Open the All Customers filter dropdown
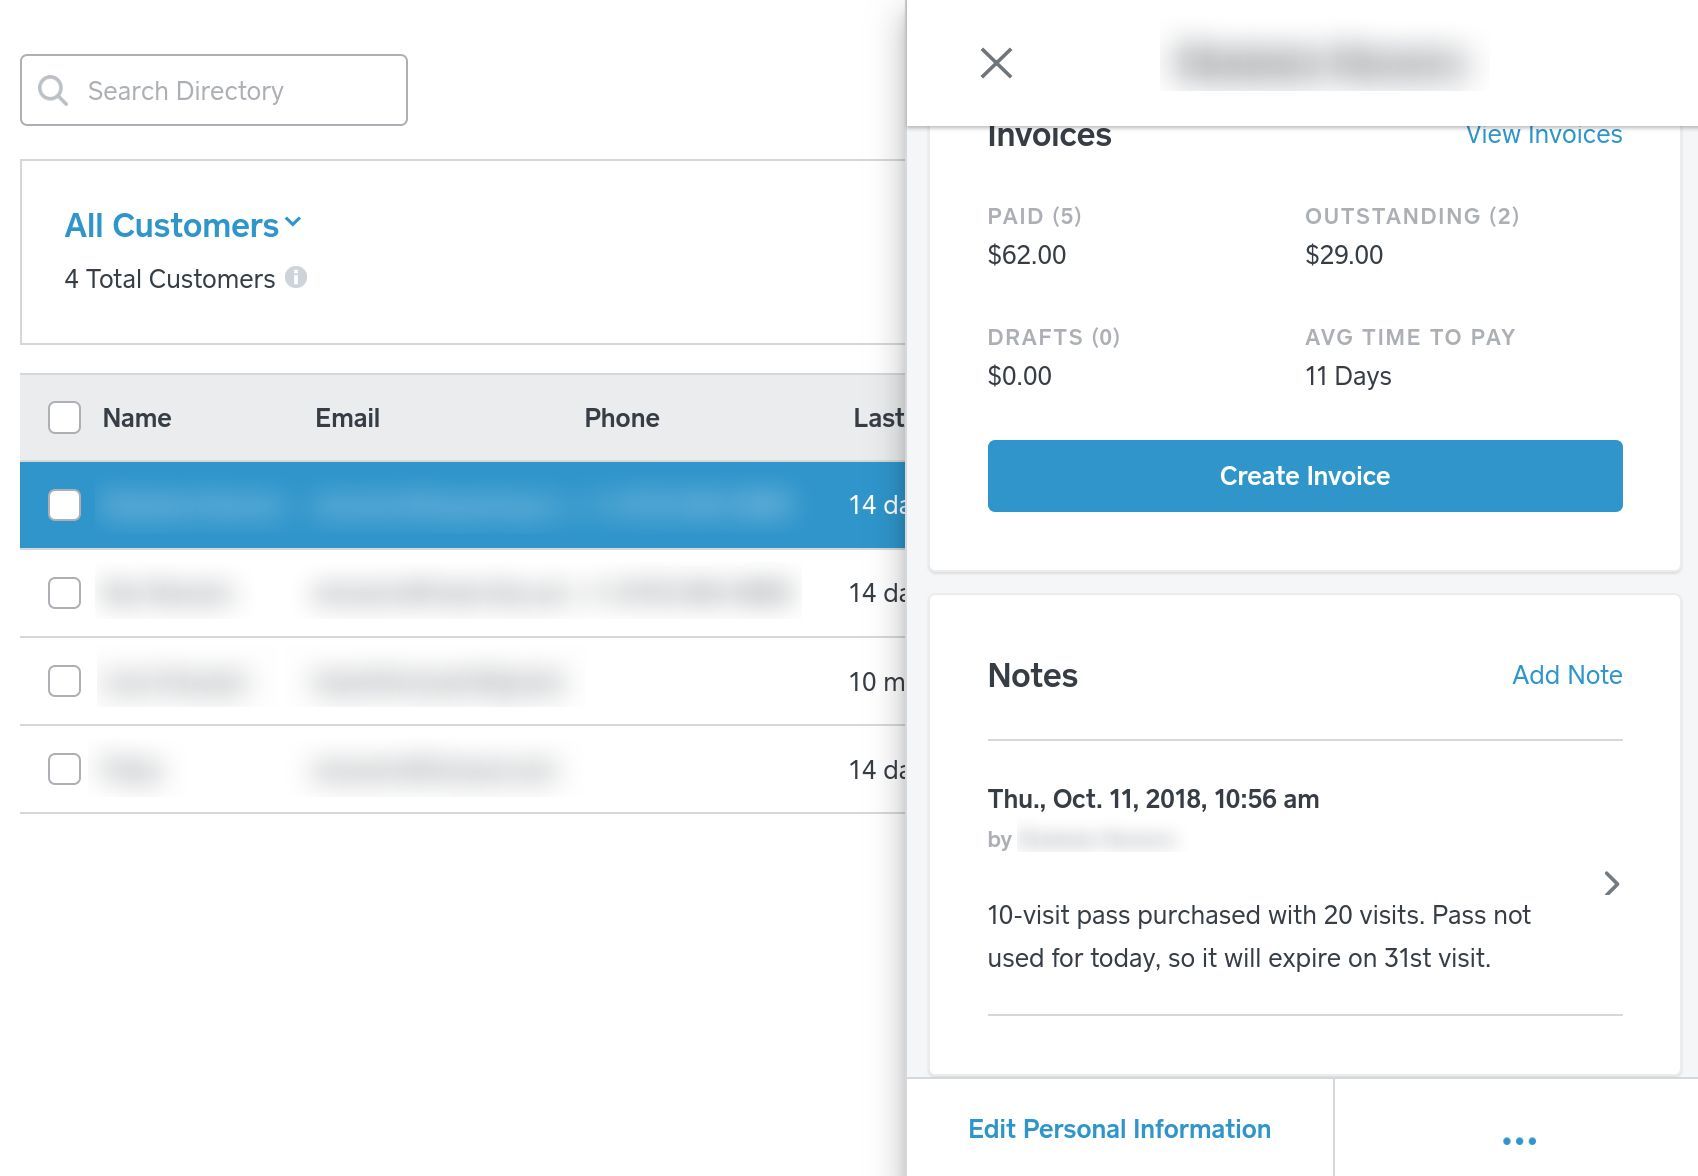Viewport: 1698px width, 1176px height. [x=184, y=224]
